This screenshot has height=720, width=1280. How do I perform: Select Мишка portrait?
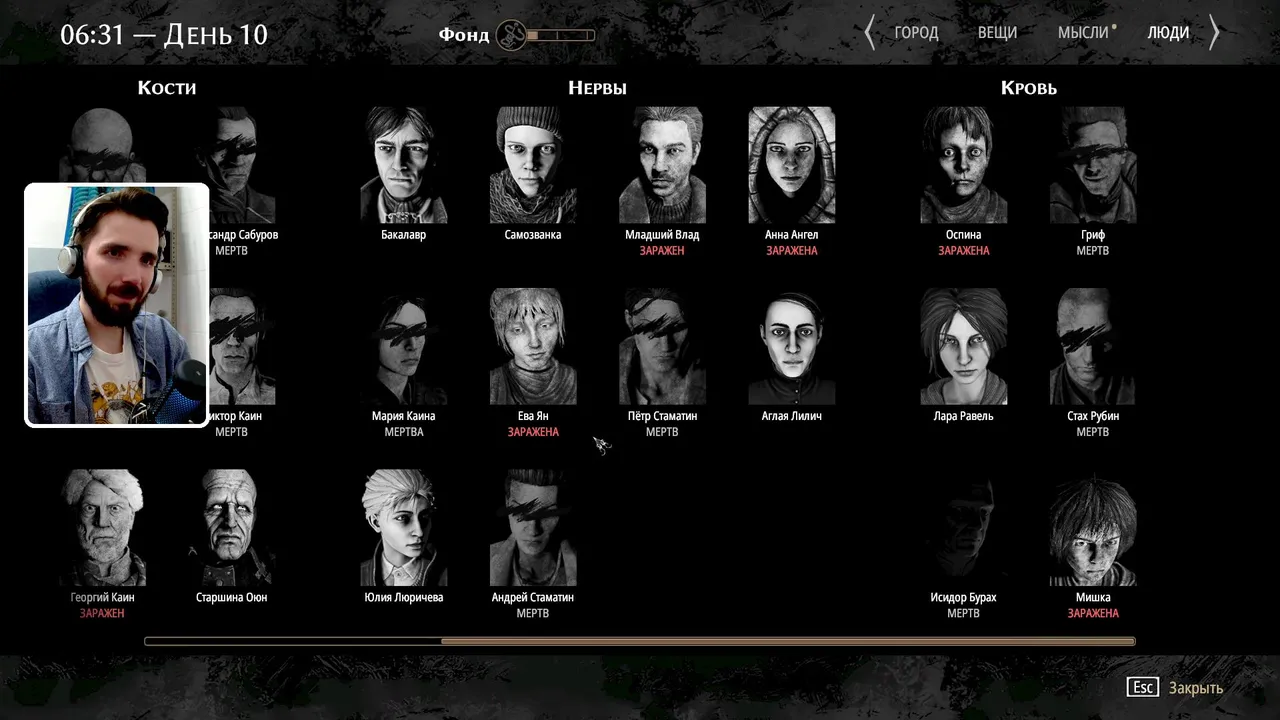1093,527
